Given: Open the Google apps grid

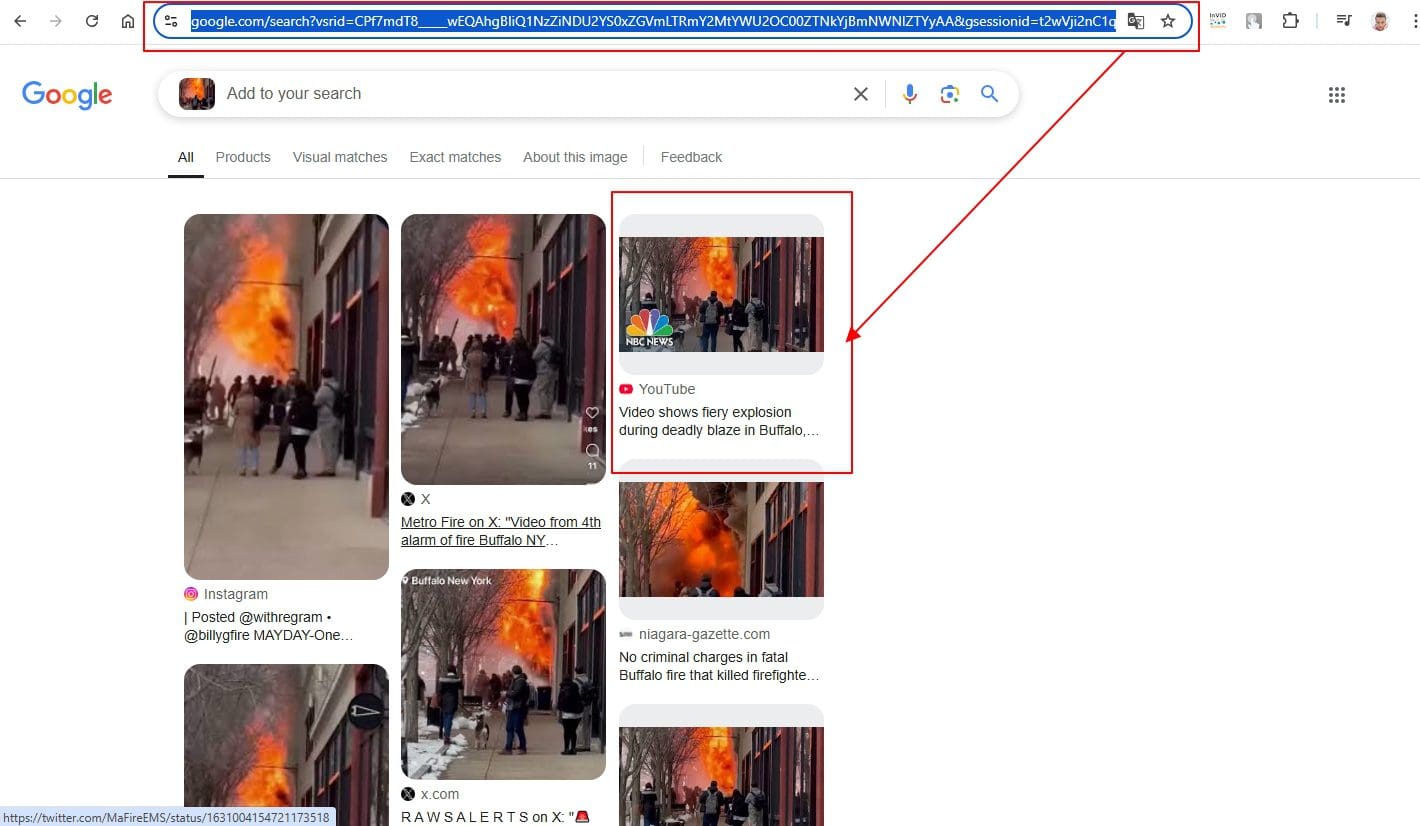Looking at the screenshot, I should (1336, 95).
